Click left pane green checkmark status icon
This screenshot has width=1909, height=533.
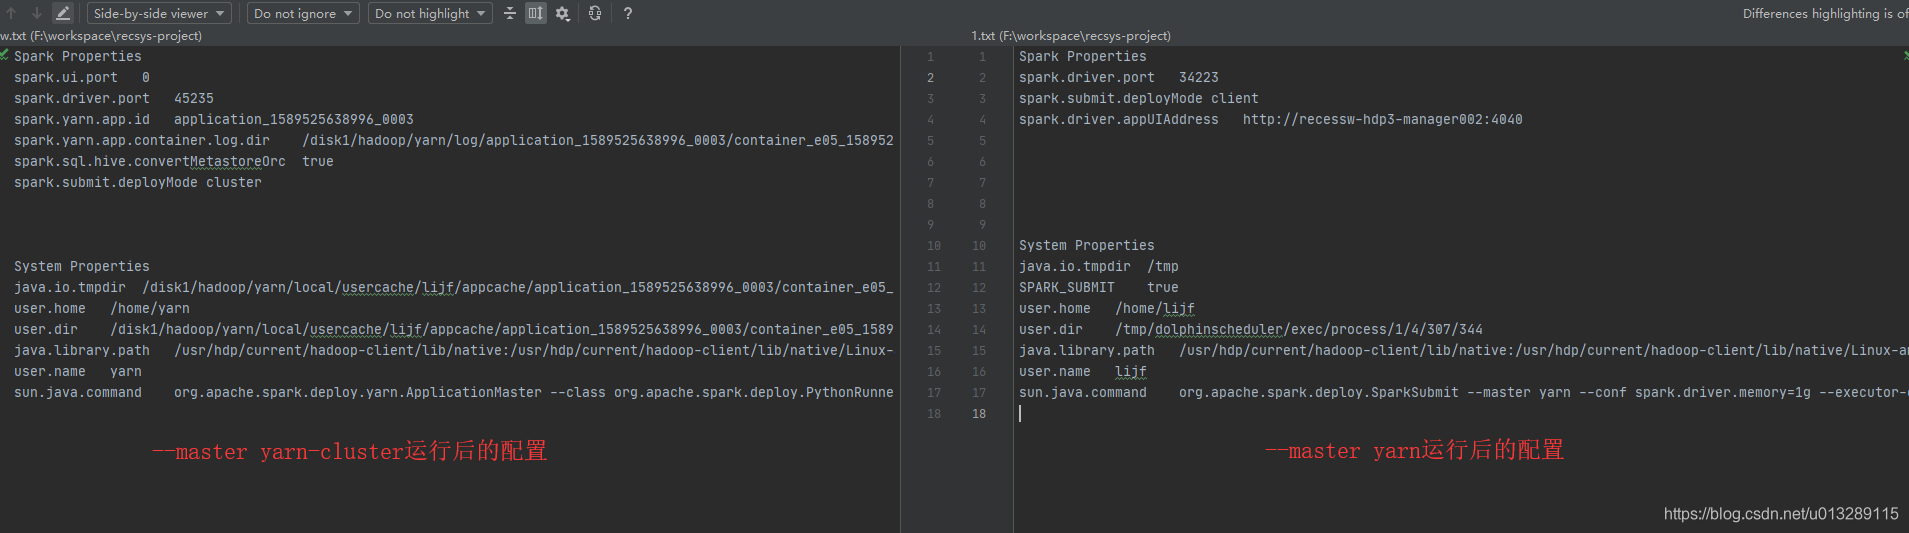point(5,55)
